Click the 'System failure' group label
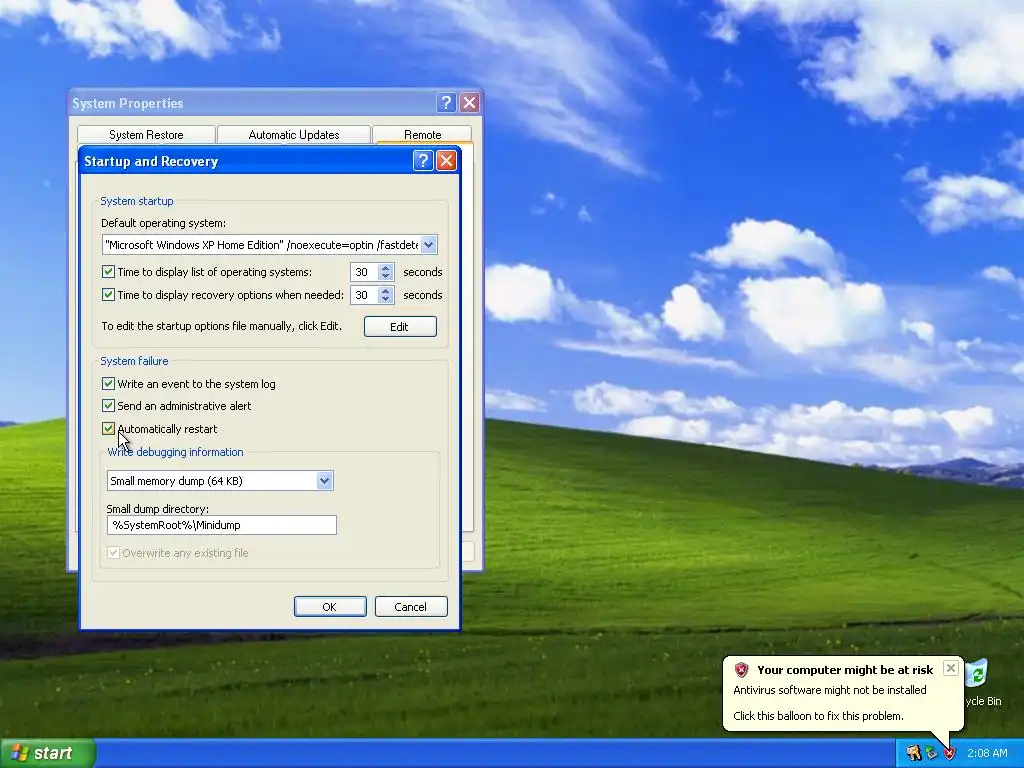This screenshot has height=768, width=1024. pyautogui.click(x=134, y=361)
